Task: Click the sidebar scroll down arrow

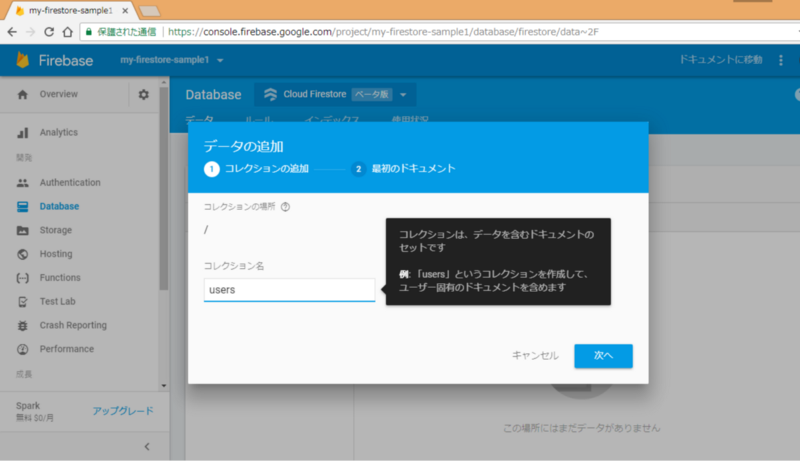Action: pyautogui.click(x=164, y=386)
